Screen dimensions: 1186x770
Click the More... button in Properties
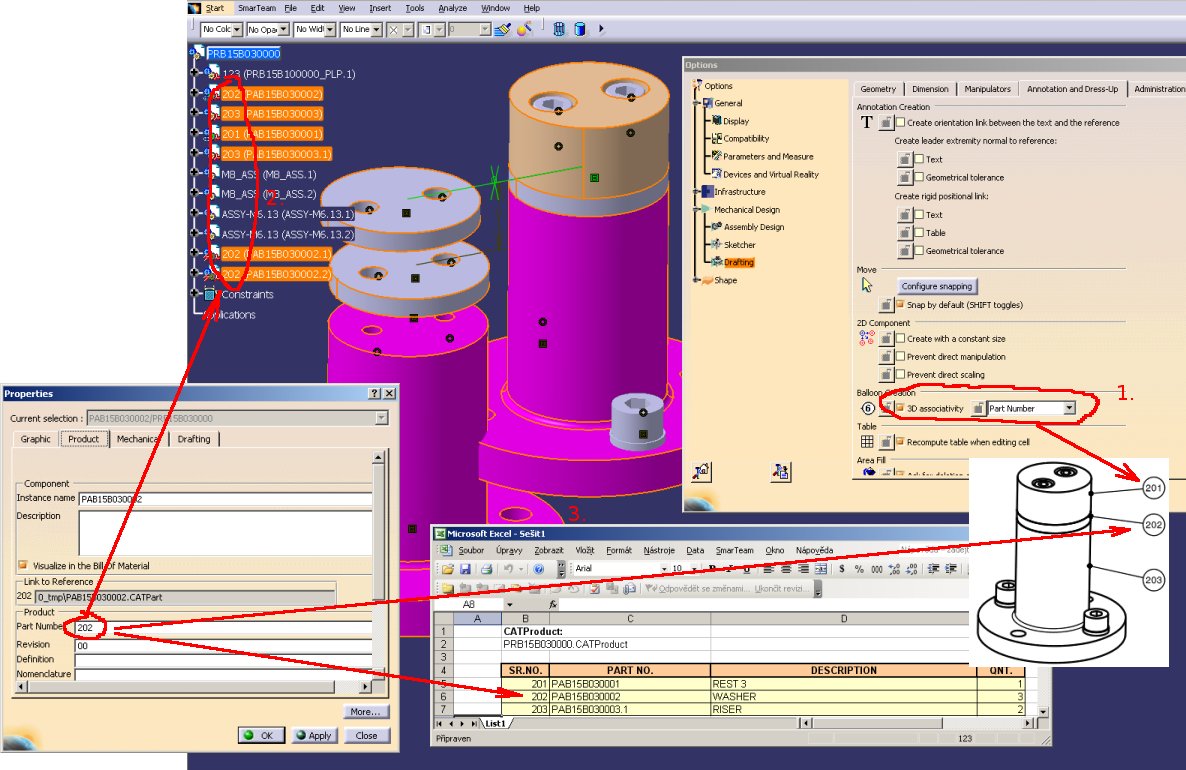pos(365,712)
